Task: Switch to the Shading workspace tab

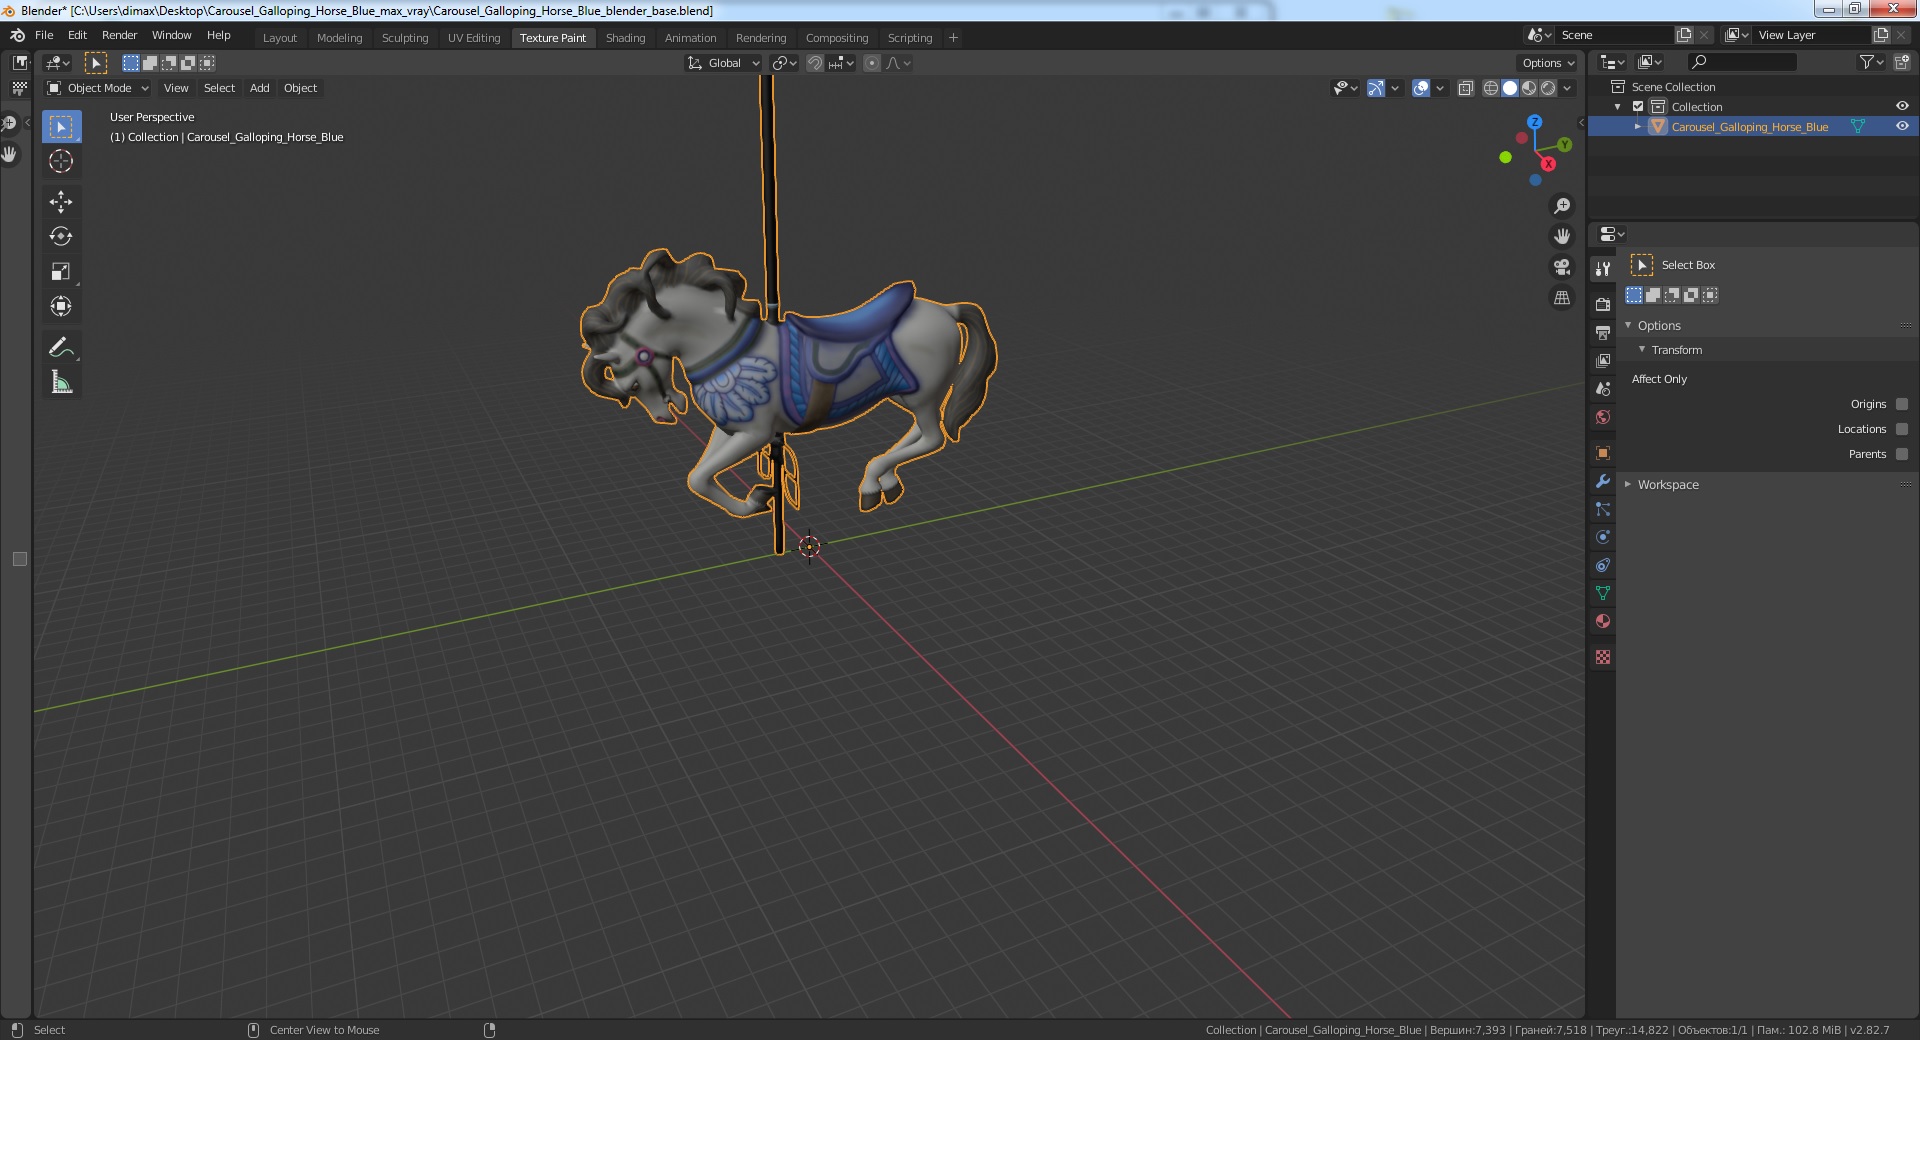Action: 625,38
